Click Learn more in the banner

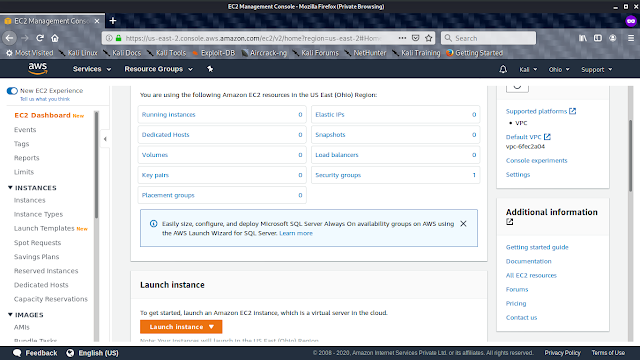coord(296,233)
